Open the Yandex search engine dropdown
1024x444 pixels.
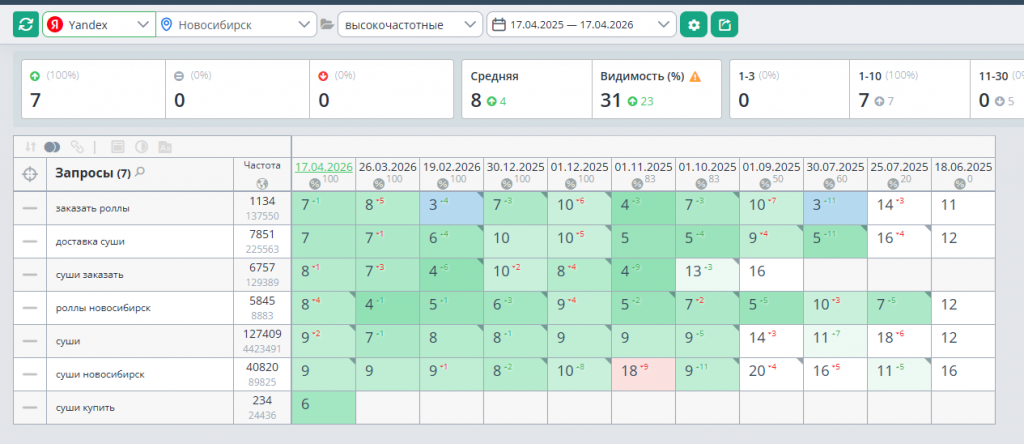(99, 25)
